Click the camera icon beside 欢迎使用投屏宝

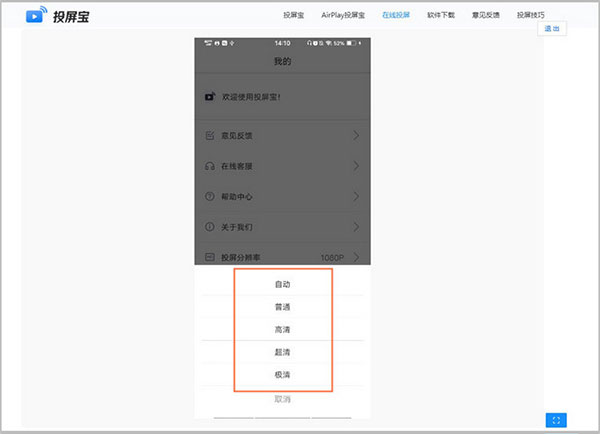pyautogui.click(x=210, y=96)
